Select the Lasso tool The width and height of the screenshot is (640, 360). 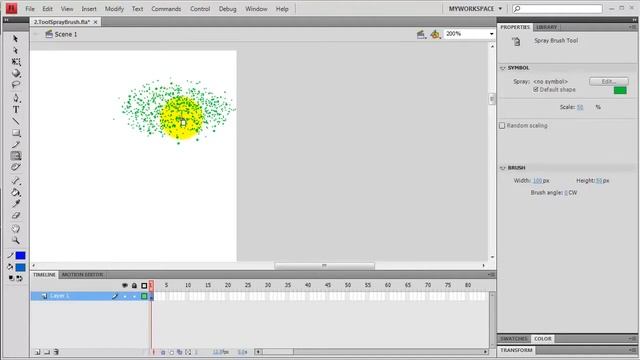click(x=16, y=85)
